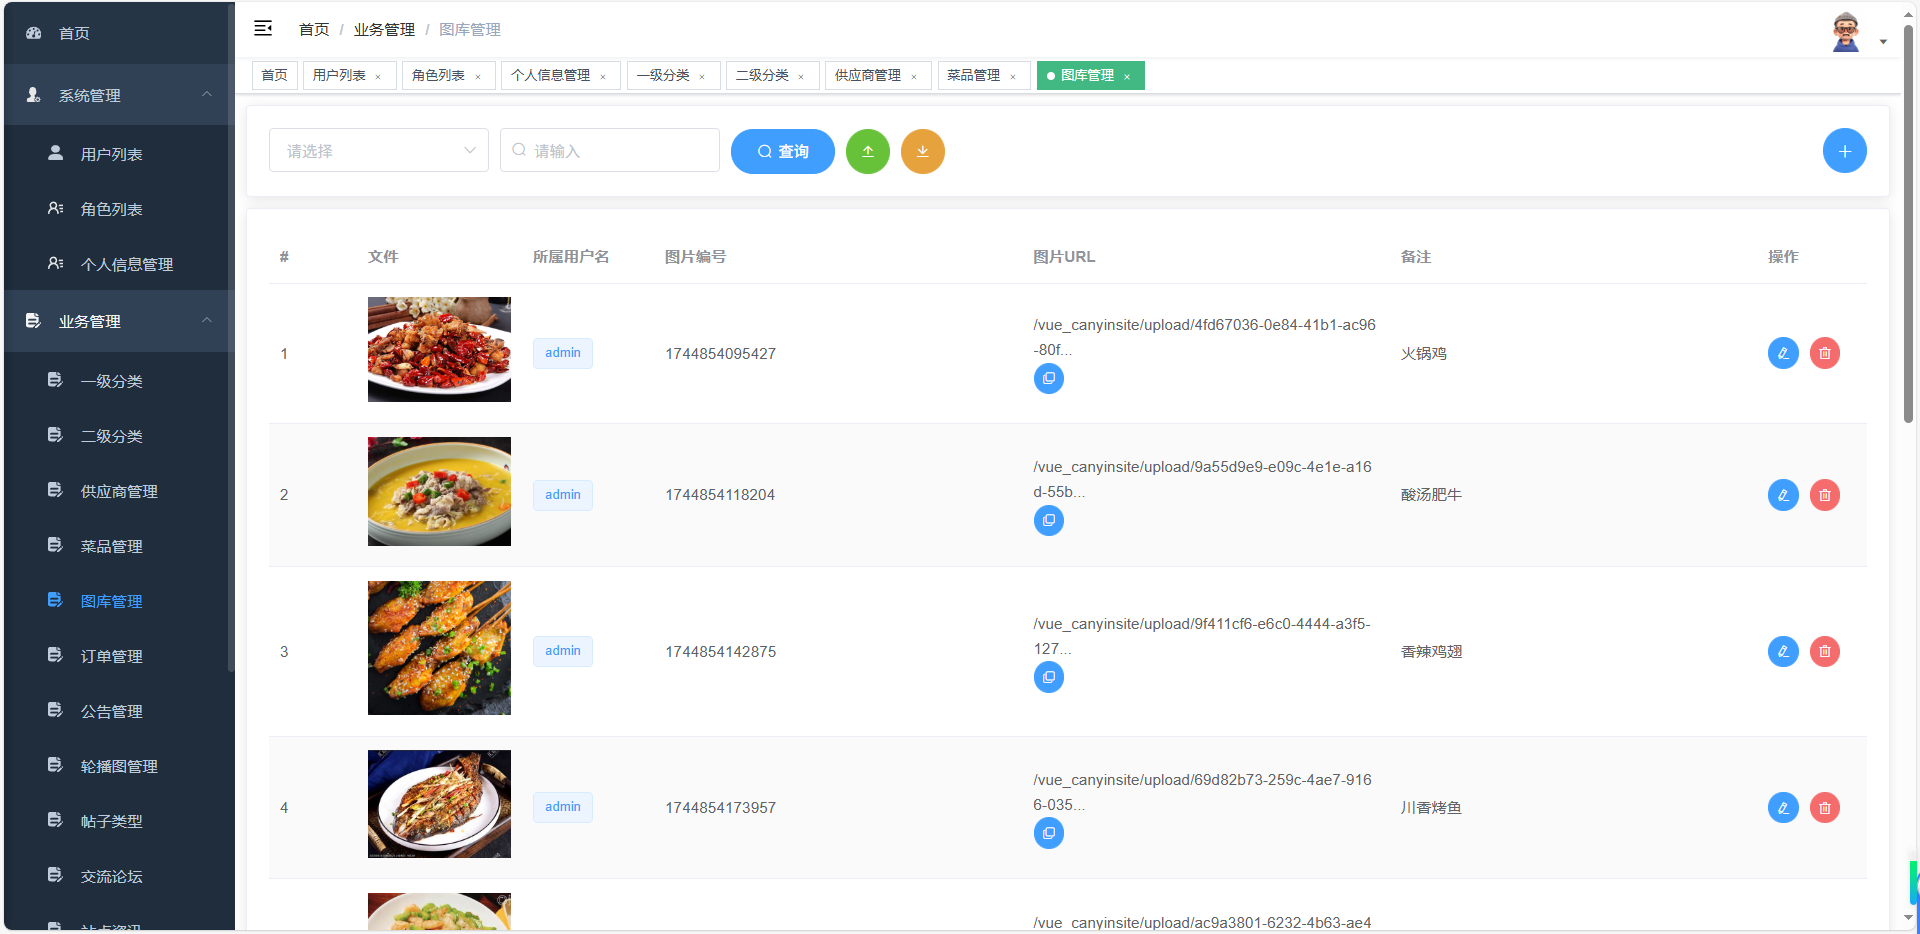This screenshot has height=934, width=1920.
Task: Edit the 火锅鸡 record with the pencil icon
Action: [1783, 353]
